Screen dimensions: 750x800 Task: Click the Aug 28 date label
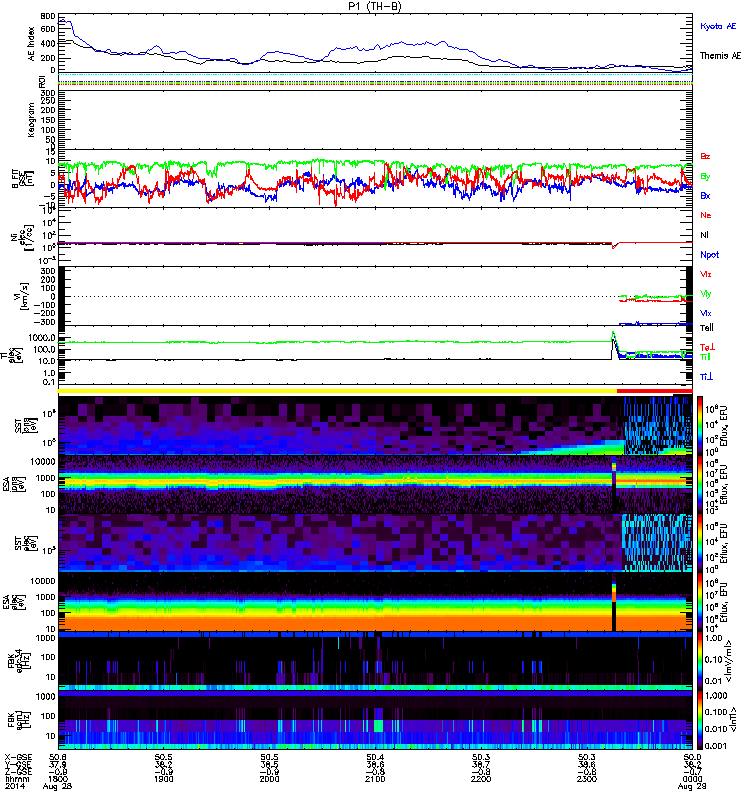57,786
